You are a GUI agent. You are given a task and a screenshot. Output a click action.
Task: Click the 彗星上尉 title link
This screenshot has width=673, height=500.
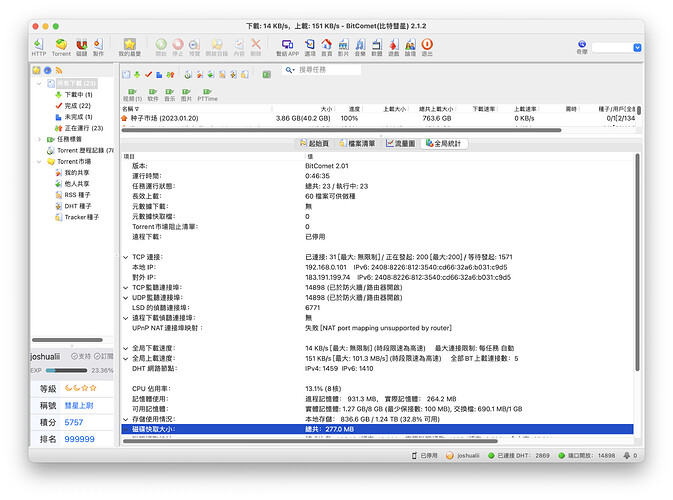pos(79,406)
